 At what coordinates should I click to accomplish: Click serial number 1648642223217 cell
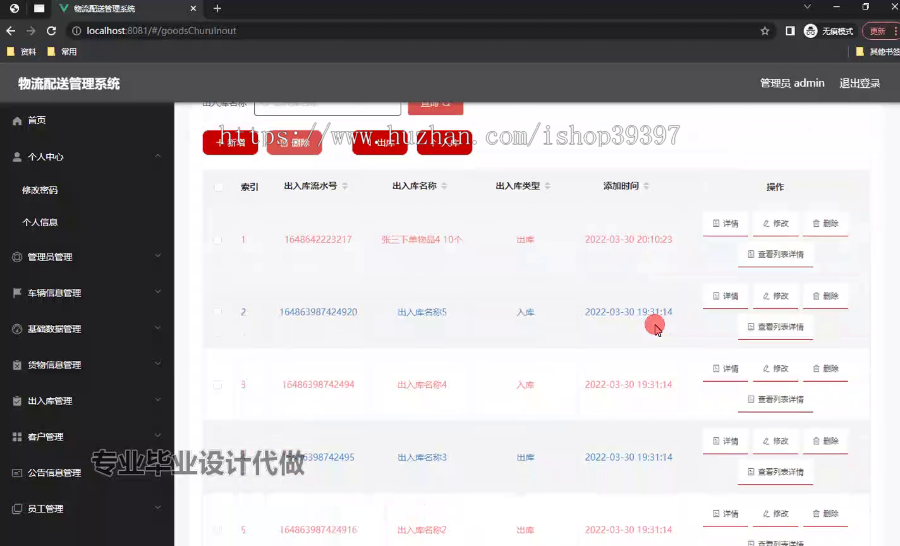coord(318,239)
